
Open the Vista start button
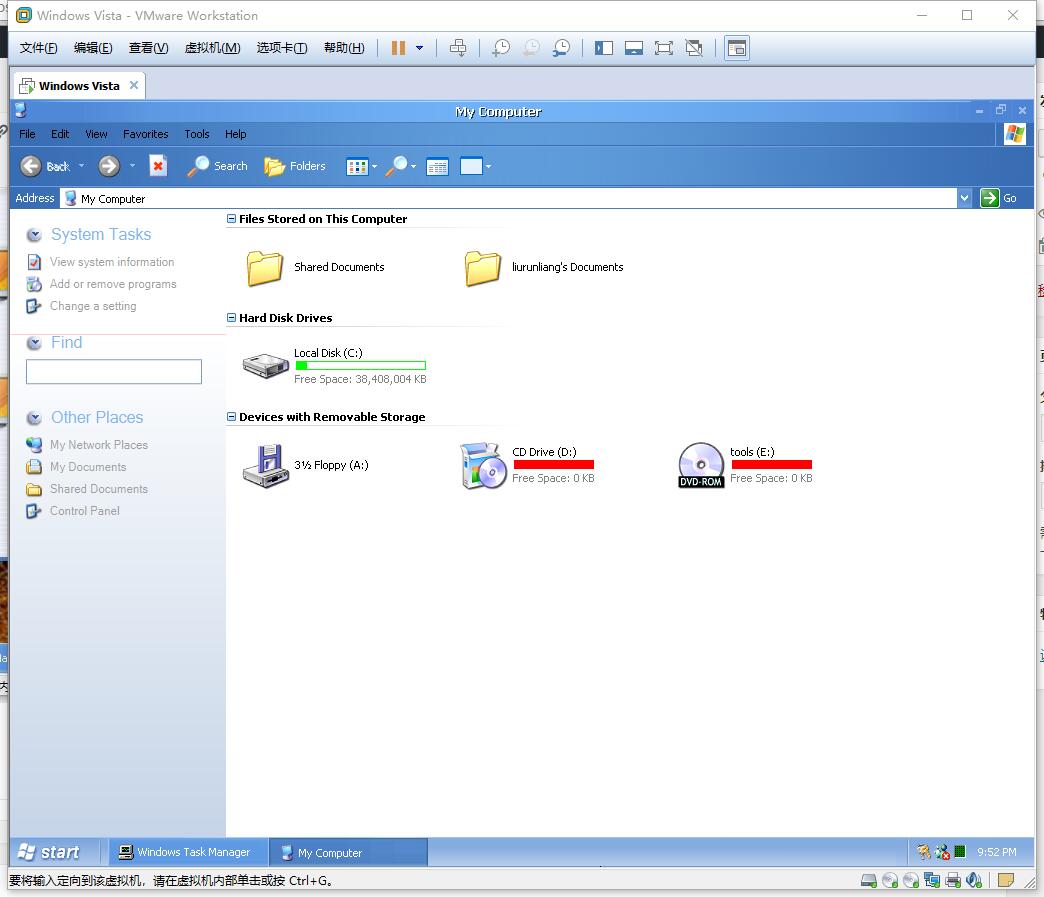click(48, 852)
